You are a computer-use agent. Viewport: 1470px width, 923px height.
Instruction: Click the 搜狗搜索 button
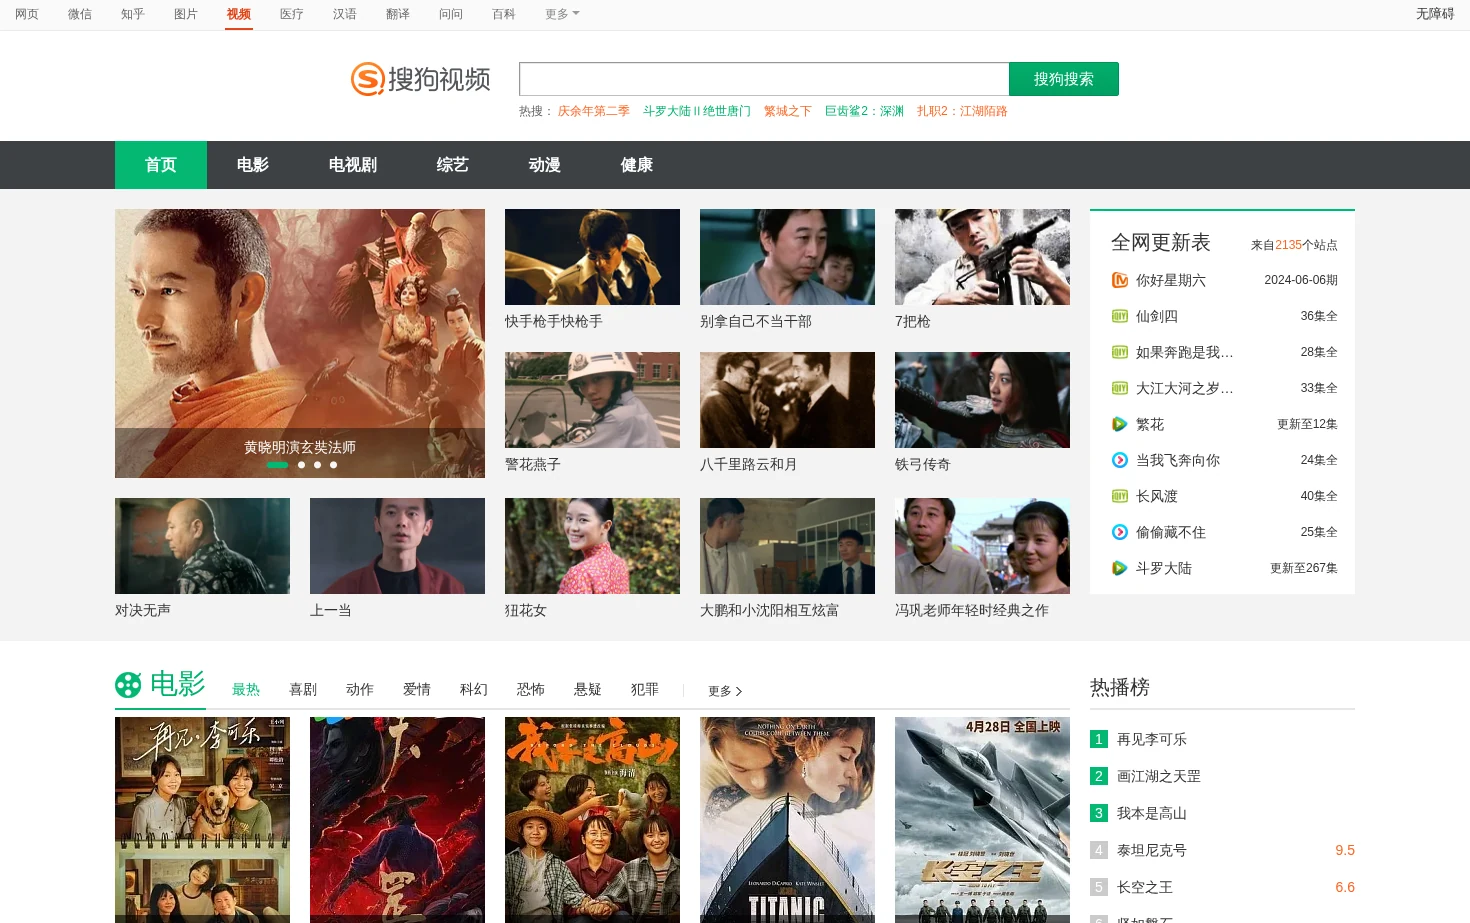coord(1064,79)
